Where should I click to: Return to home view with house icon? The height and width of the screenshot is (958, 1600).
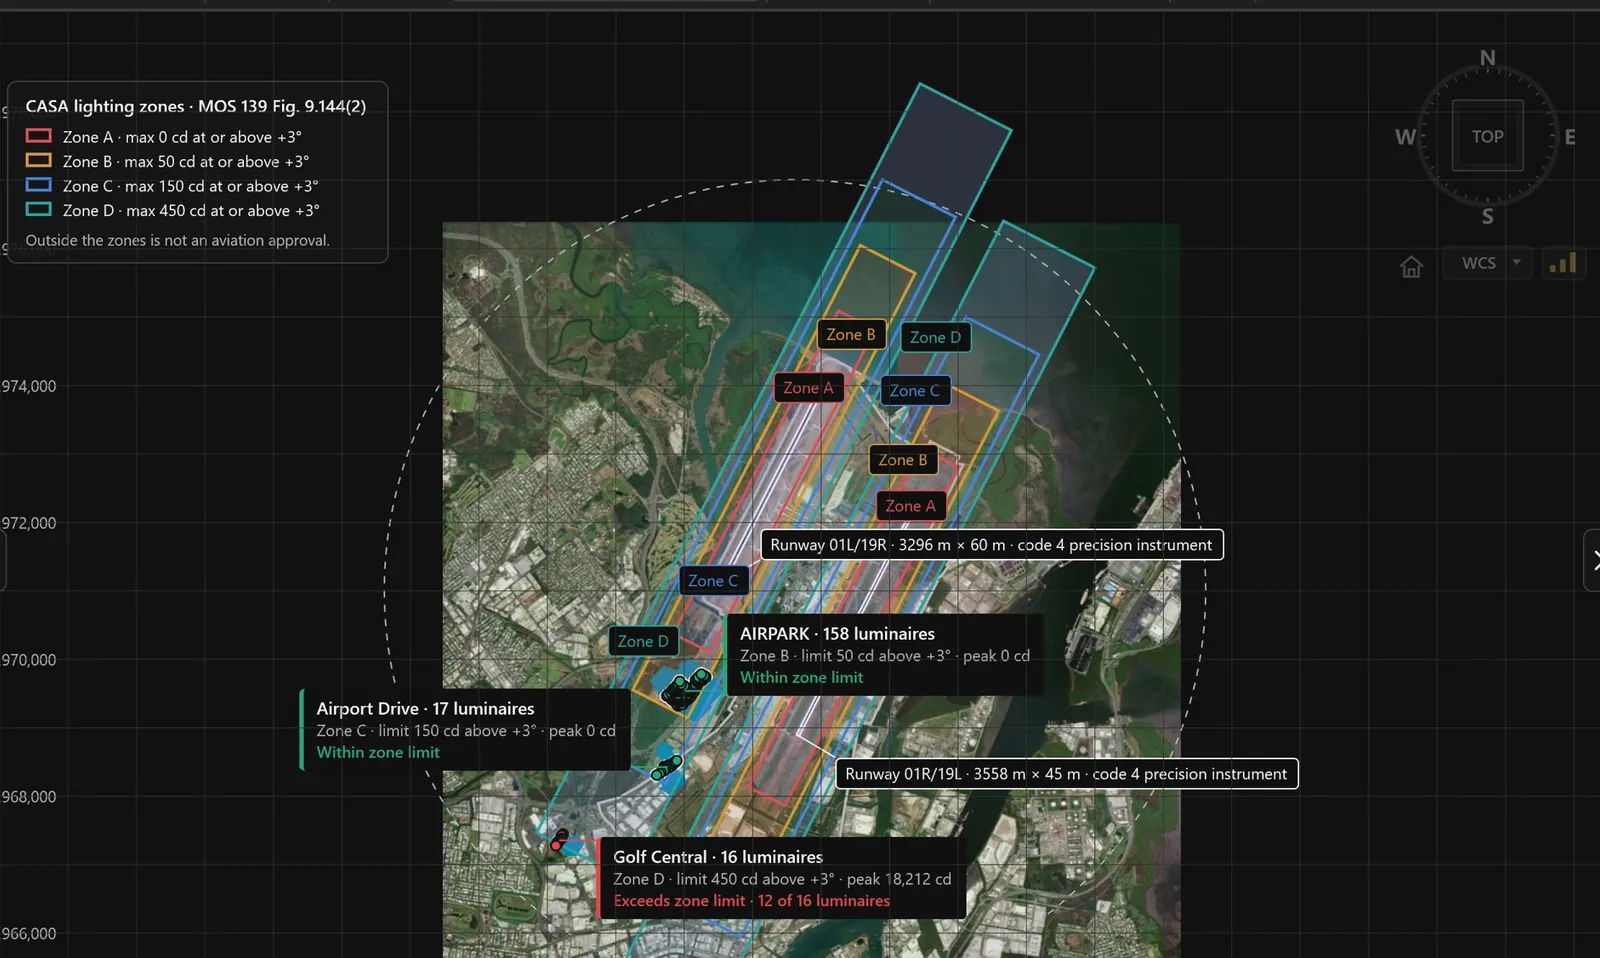point(1411,266)
